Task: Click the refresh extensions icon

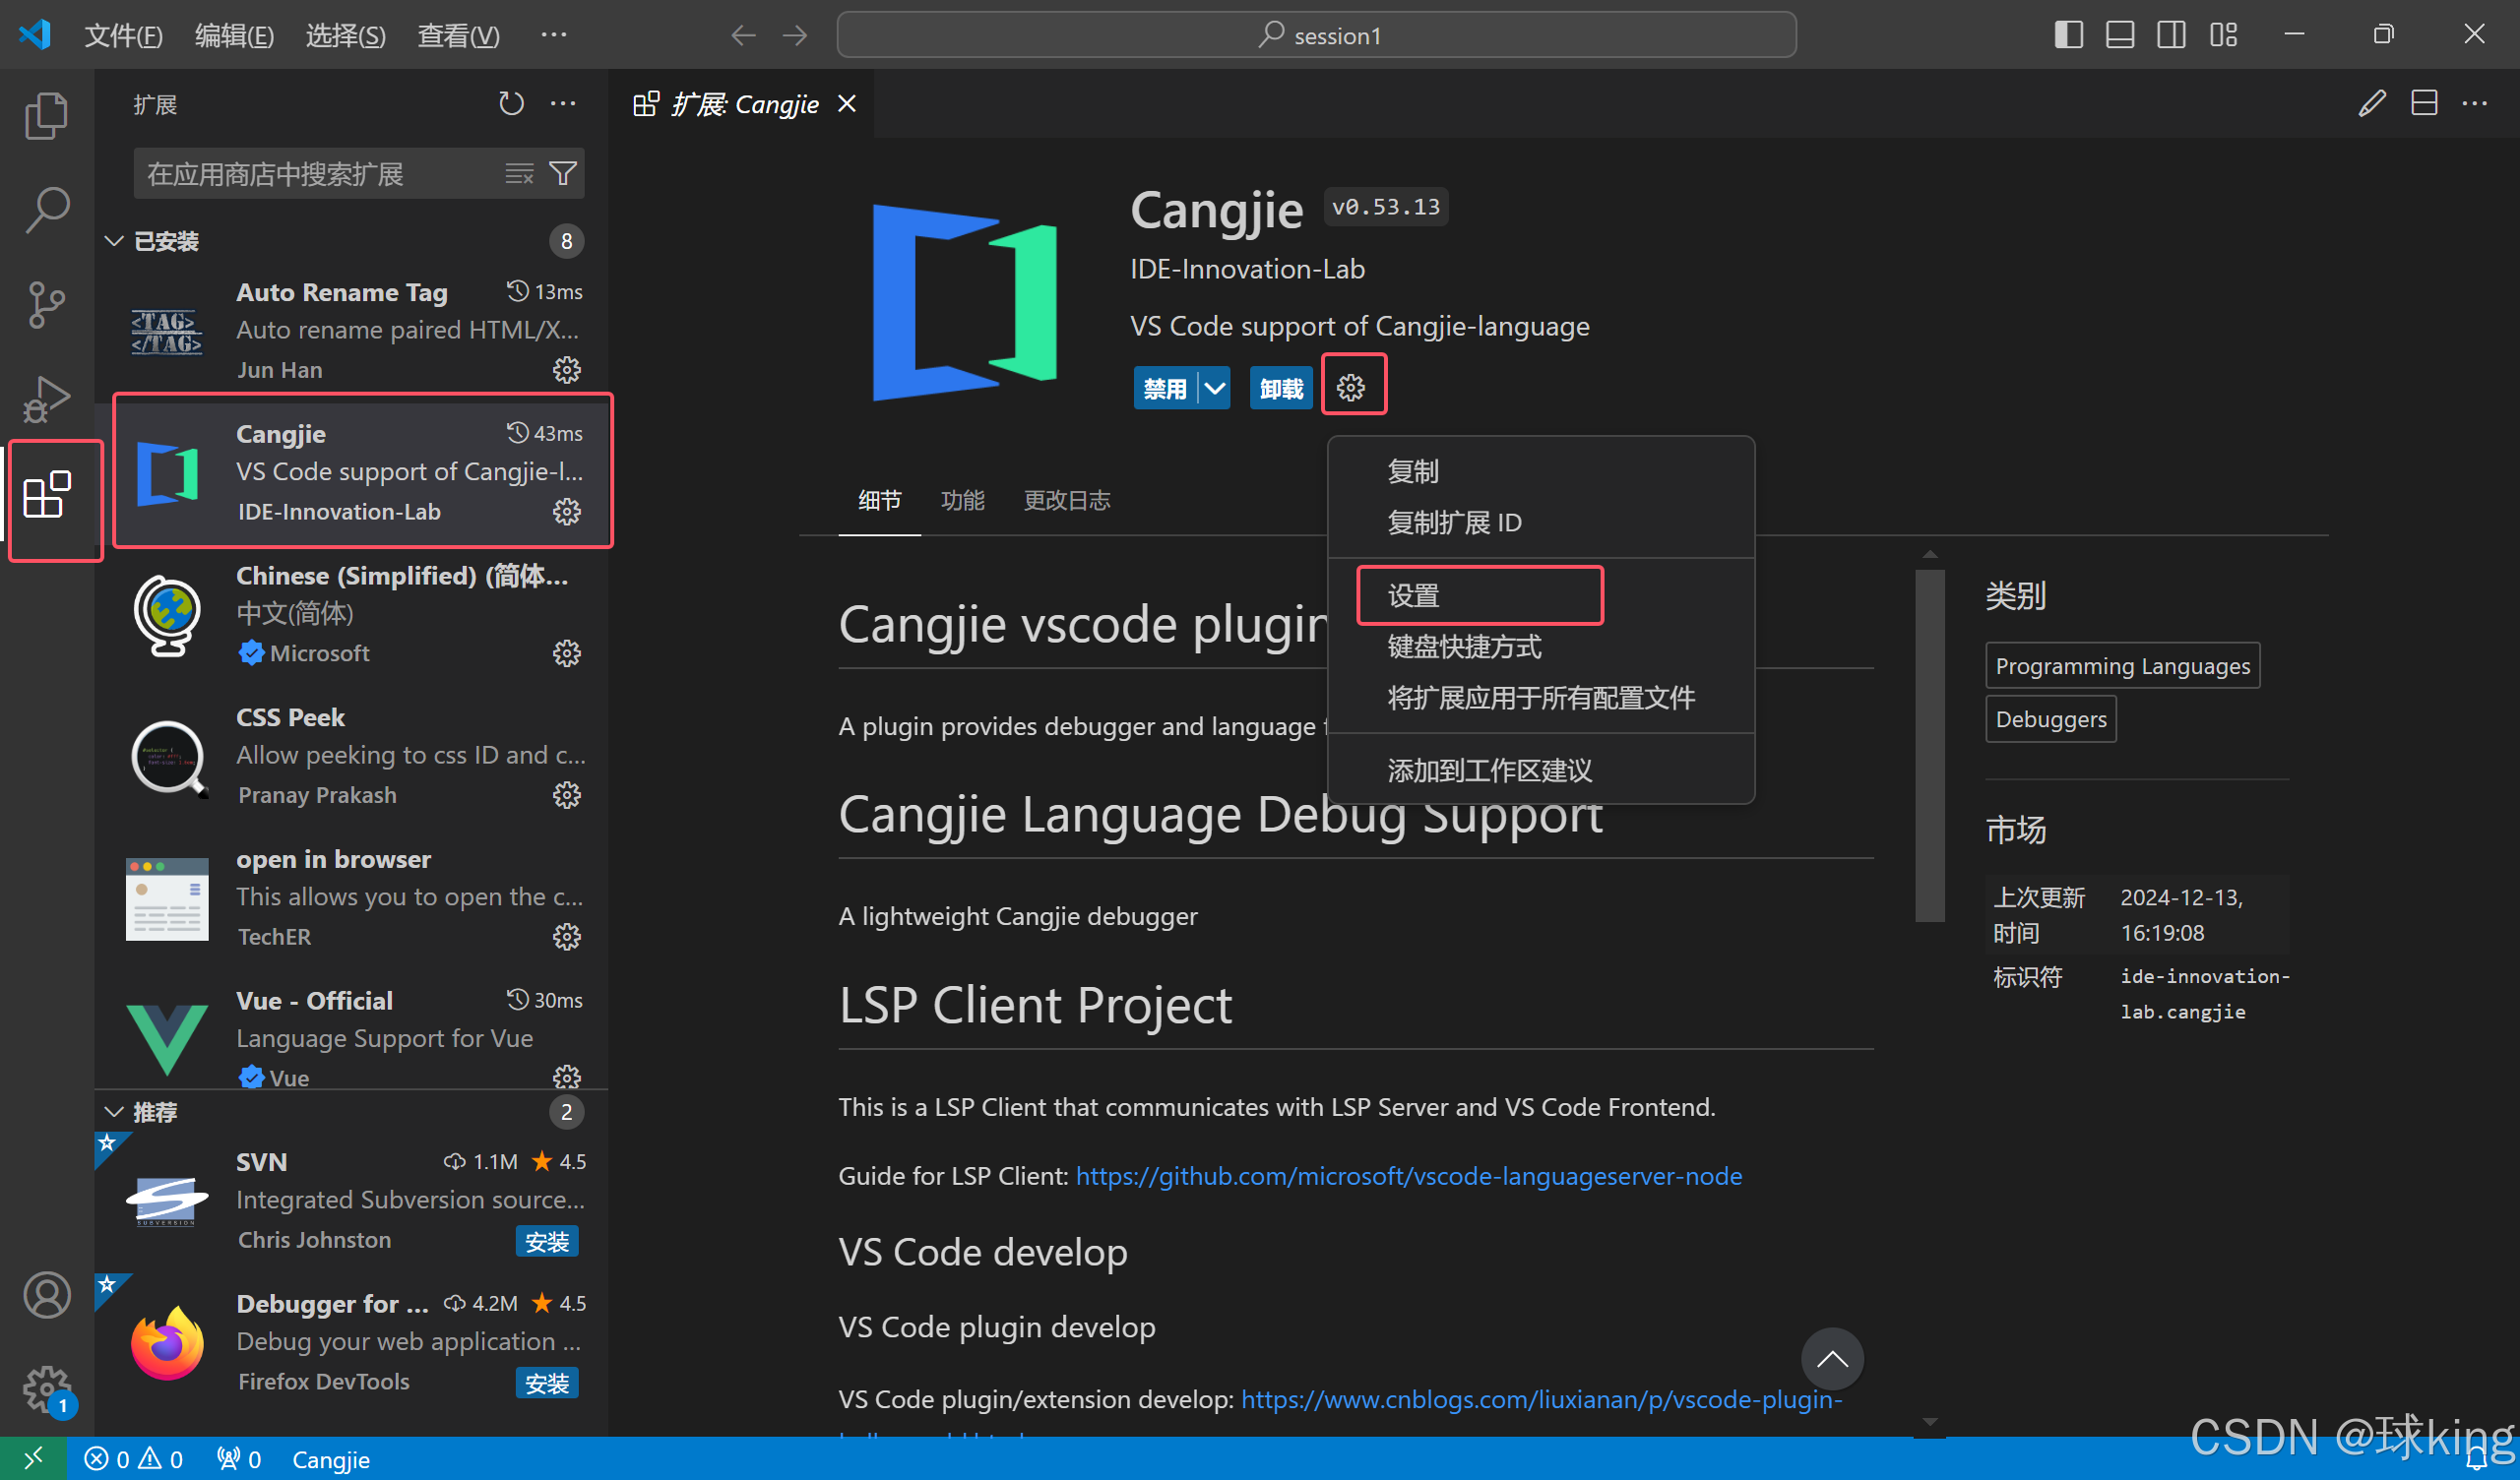Action: tap(511, 104)
